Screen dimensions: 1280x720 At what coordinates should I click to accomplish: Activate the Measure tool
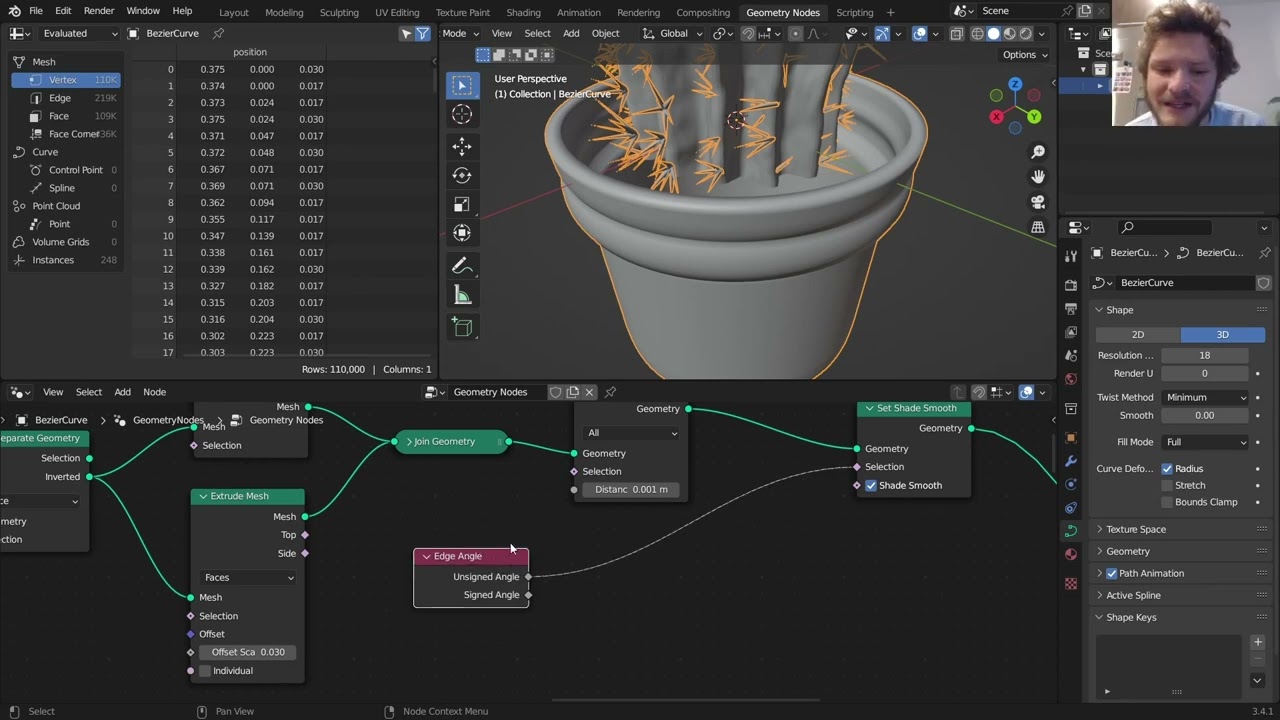click(x=462, y=295)
